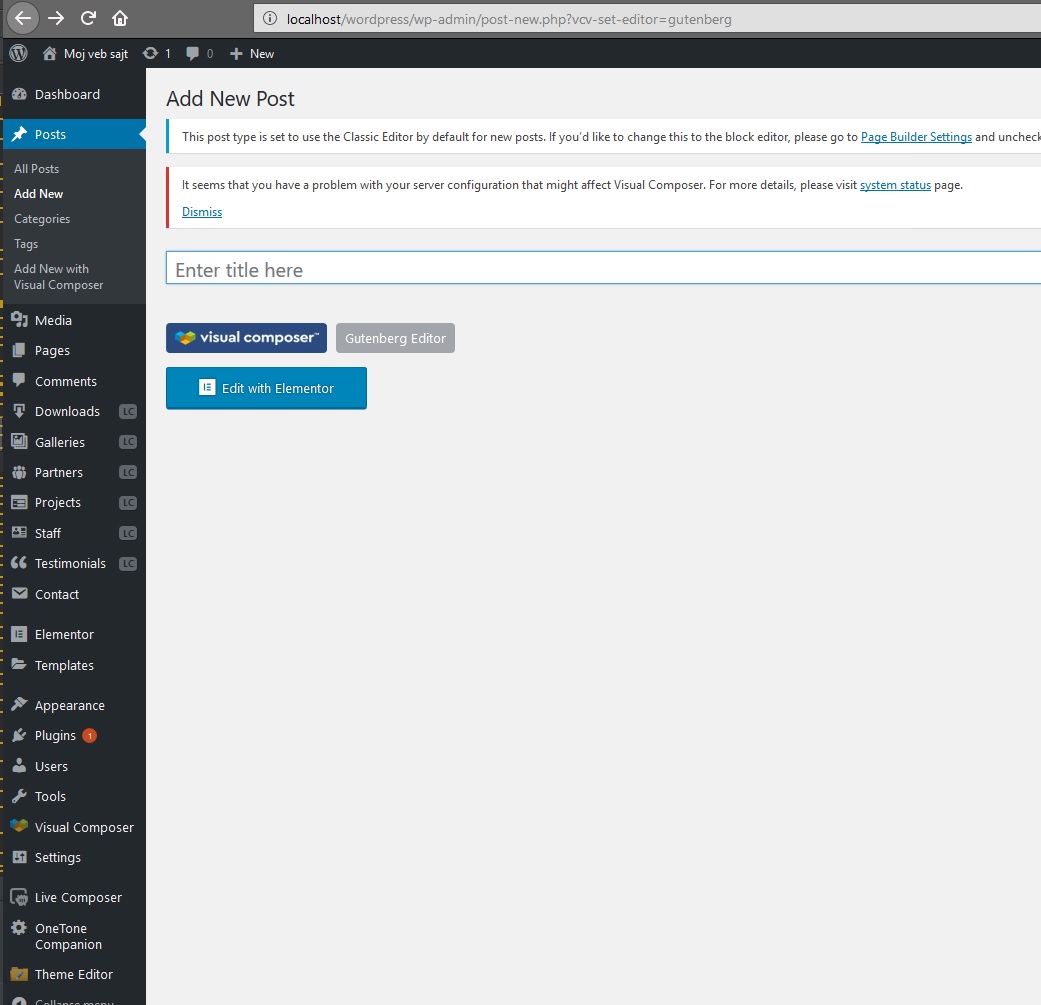1041x1005 pixels.
Task: Expand the New content menu
Action: [x=252, y=54]
